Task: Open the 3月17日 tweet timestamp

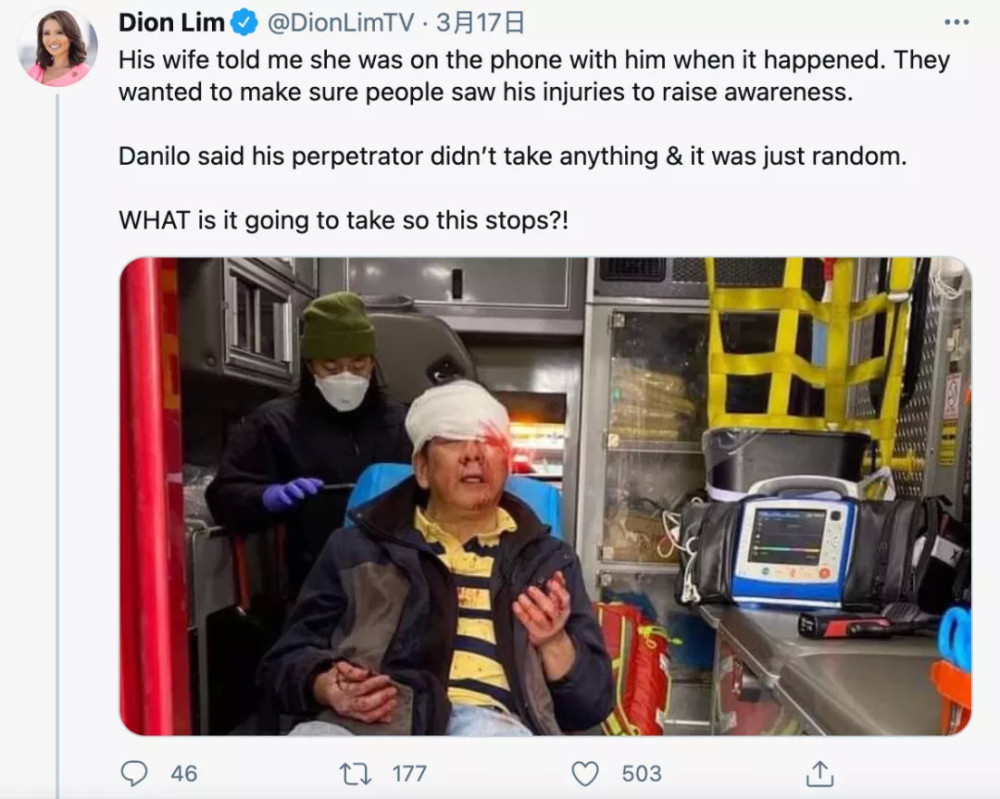Action: point(480,23)
